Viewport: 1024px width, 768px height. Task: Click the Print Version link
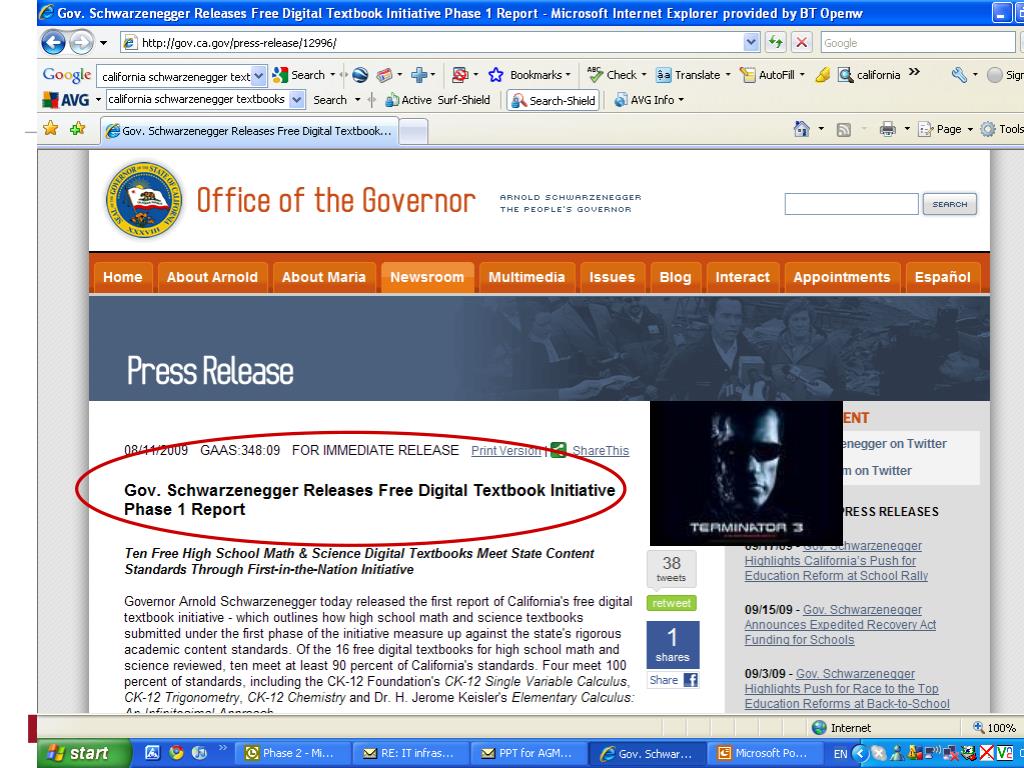pos(506,451)
